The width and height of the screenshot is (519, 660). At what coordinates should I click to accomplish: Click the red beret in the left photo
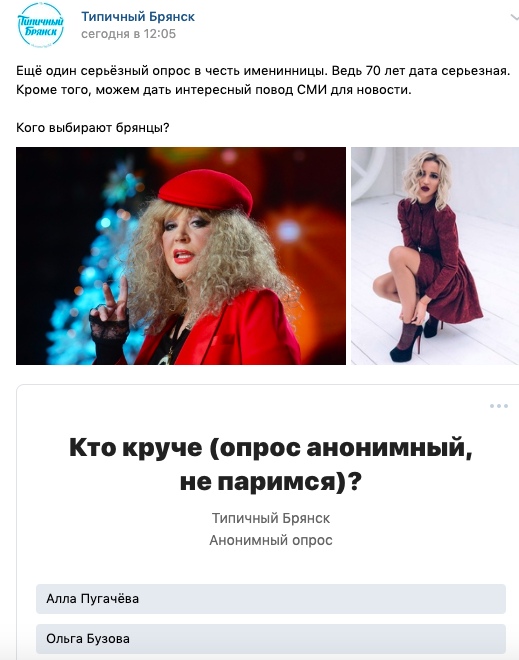pyautogui.click(x=206, y=192)
